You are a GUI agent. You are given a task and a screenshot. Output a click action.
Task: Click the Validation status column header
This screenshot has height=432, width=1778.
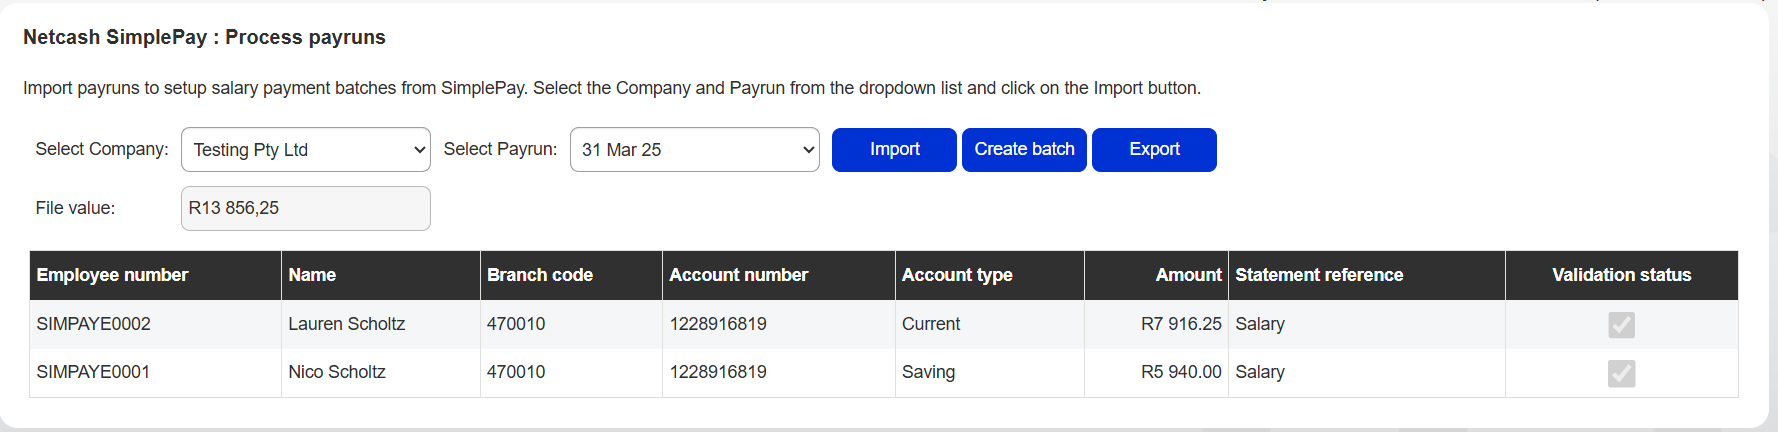pos(1622,275)
